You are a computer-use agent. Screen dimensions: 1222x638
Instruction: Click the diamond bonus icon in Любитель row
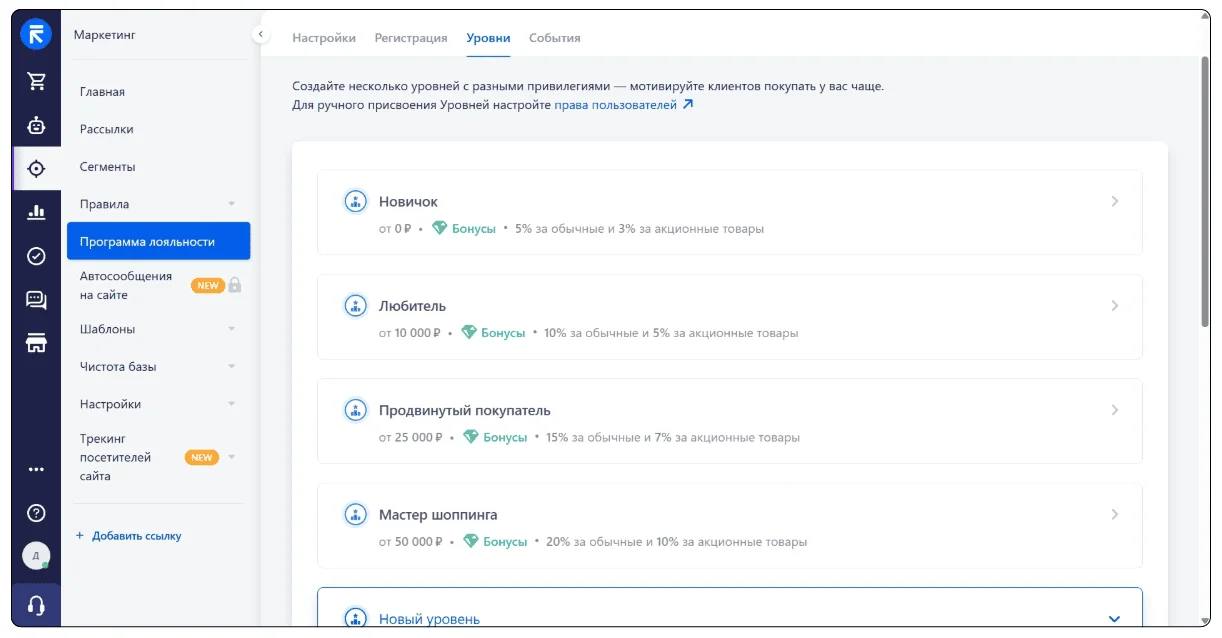pos(469,333)
